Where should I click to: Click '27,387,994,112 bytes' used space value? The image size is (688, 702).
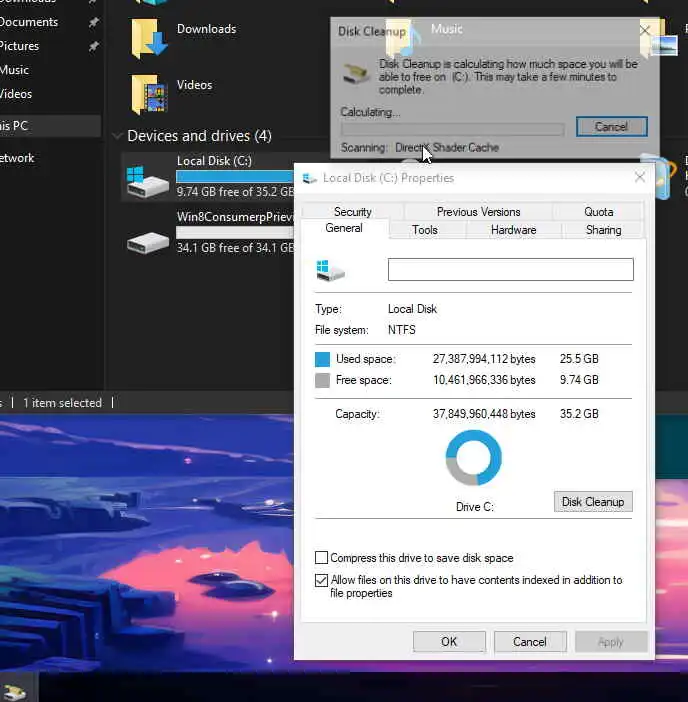(x=484, y=359)
